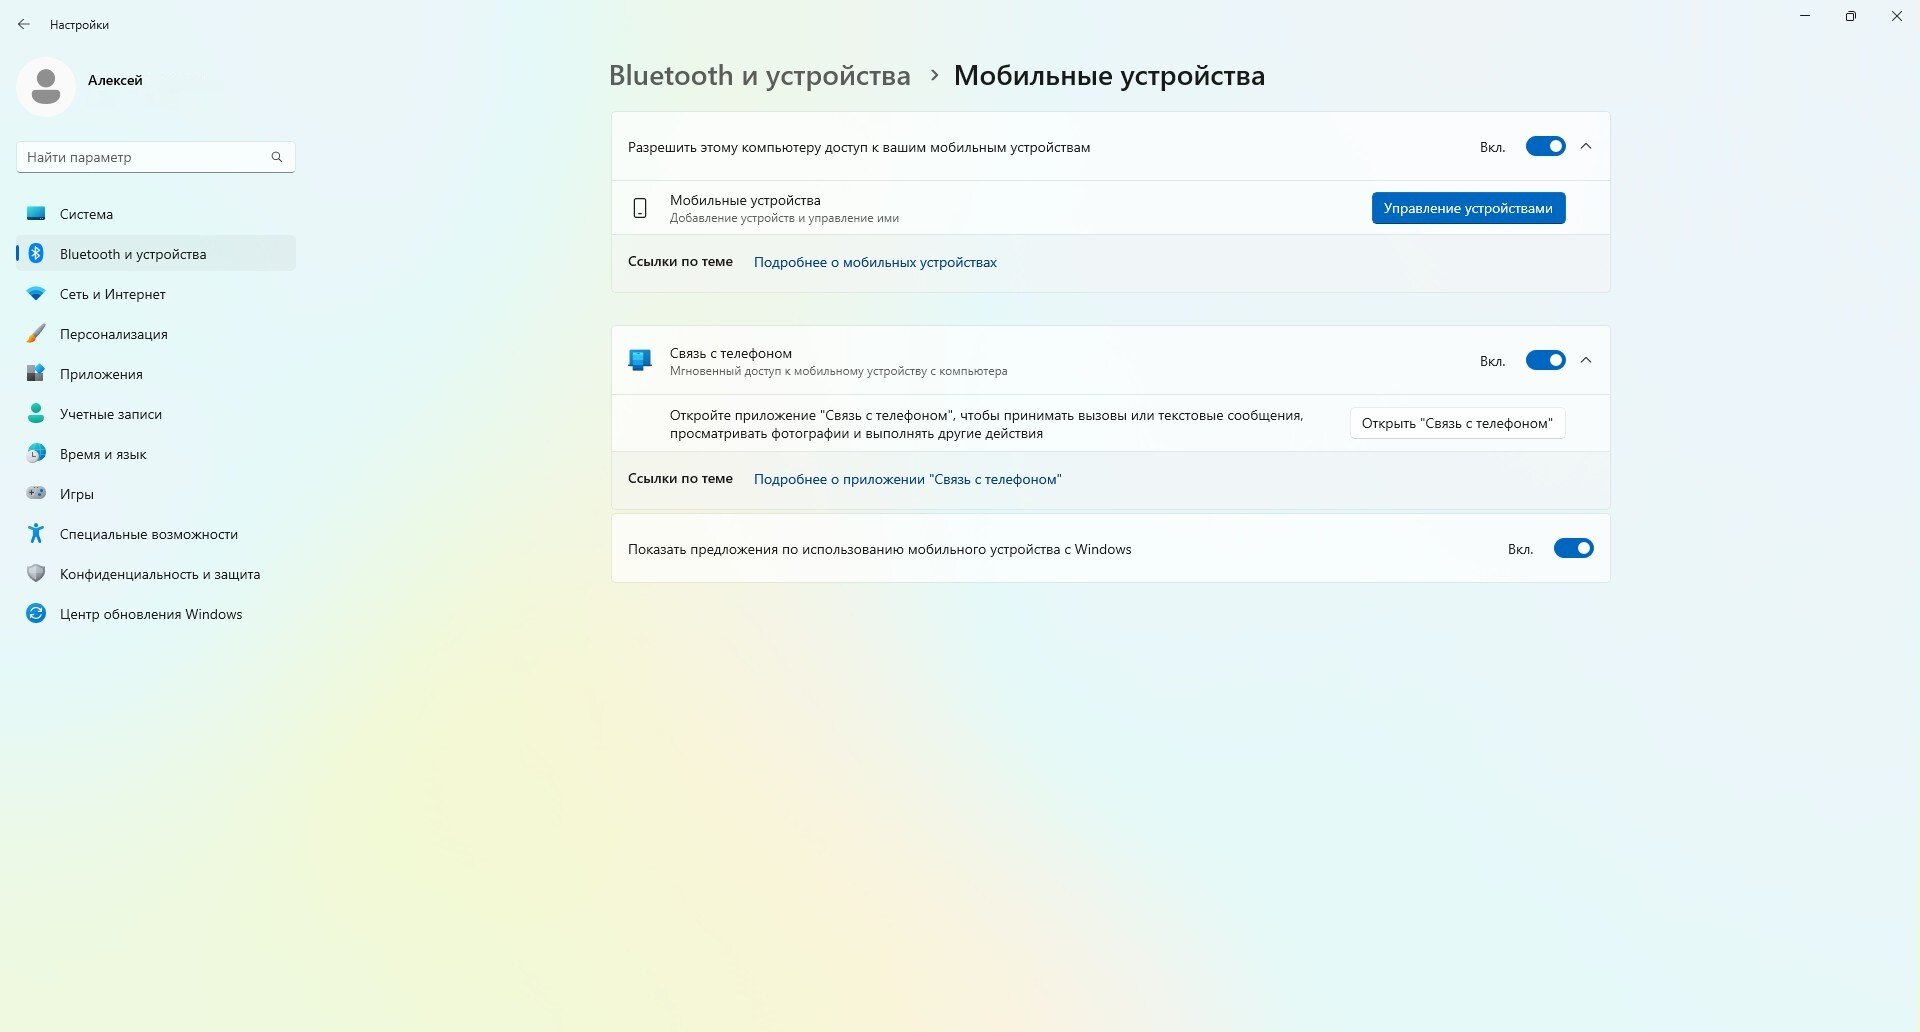
Task: Open Специальные возможности settings
Action: click(156, 534)
